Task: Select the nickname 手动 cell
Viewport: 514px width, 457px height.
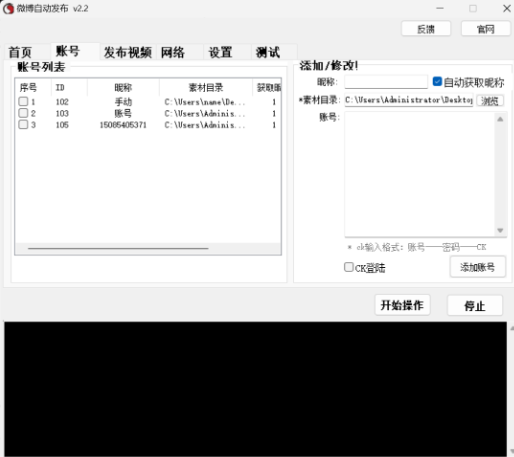Action: point(123,102)
